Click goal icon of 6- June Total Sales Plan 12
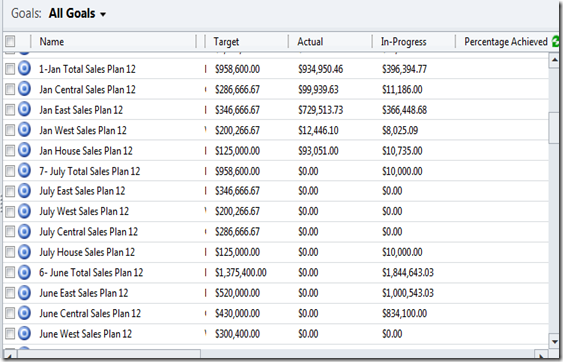This screenshot has height=362, width=563. pos(24,273)
